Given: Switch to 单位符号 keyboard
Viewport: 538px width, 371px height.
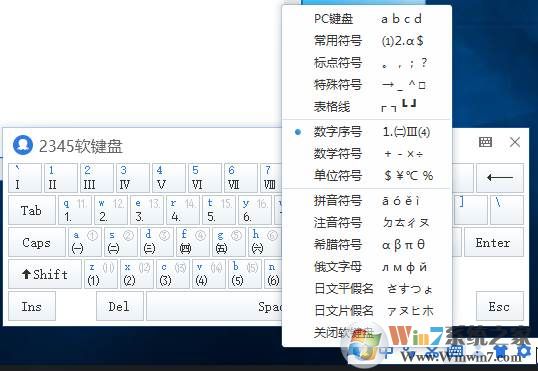Looking at the screenshot, I should tap(366, 176).
